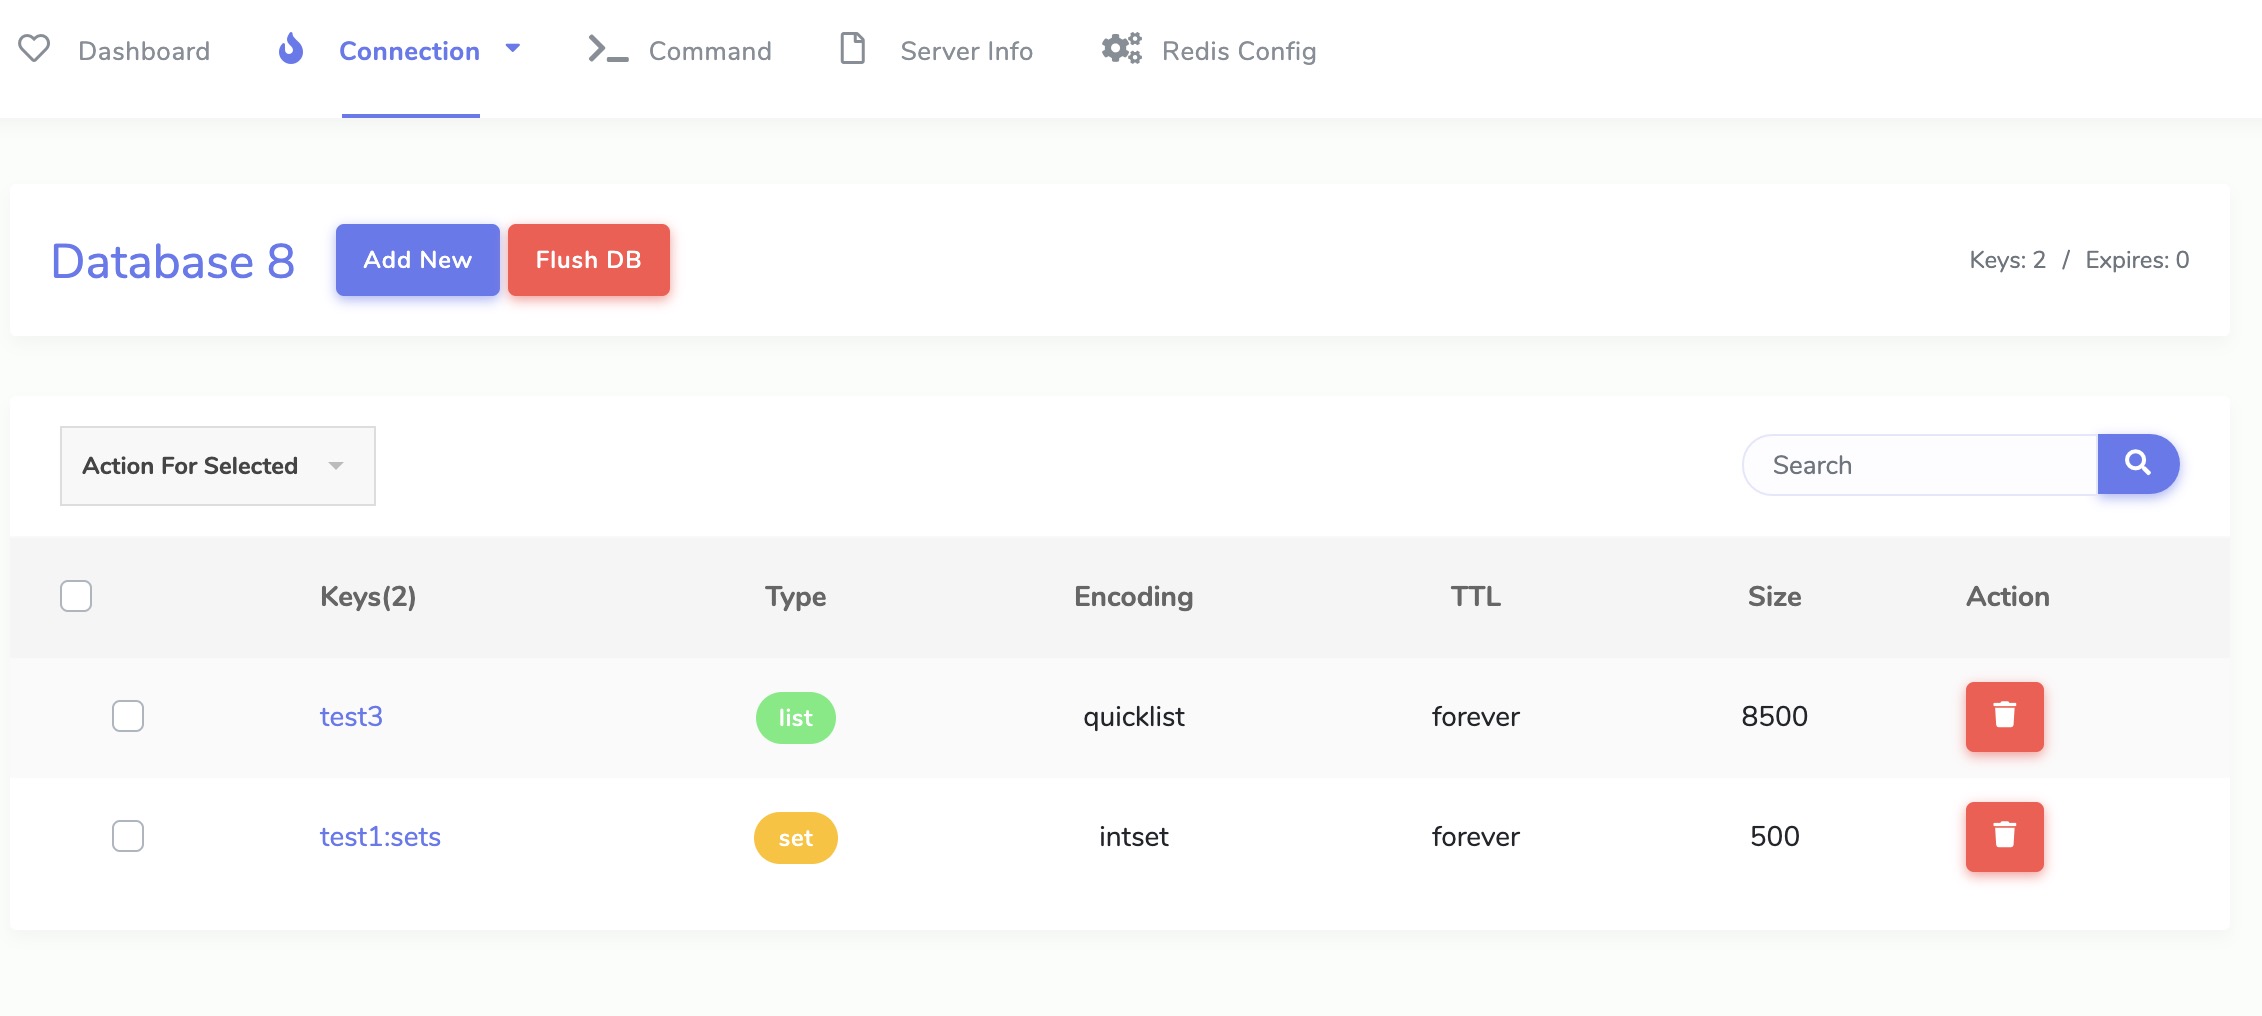Check the box for the test3 row

click(x=128, y=716)
